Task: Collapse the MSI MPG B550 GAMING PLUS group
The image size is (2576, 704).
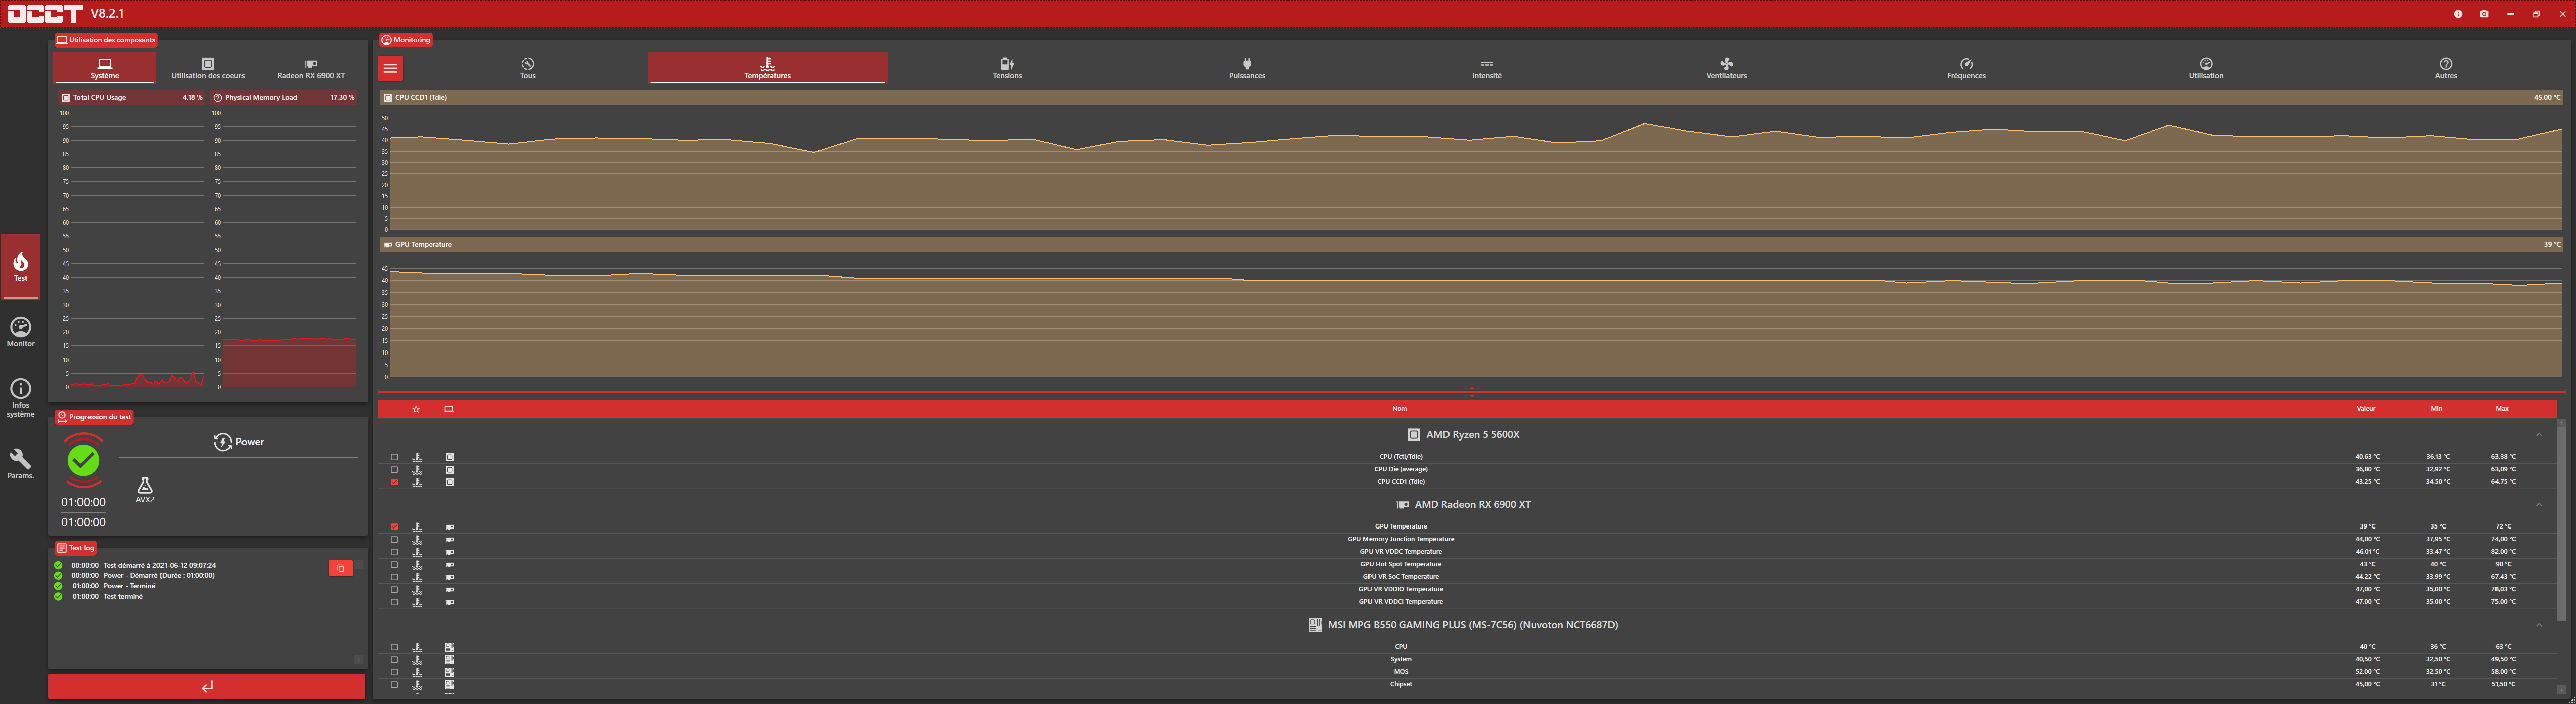Action: coord(2538,625)
